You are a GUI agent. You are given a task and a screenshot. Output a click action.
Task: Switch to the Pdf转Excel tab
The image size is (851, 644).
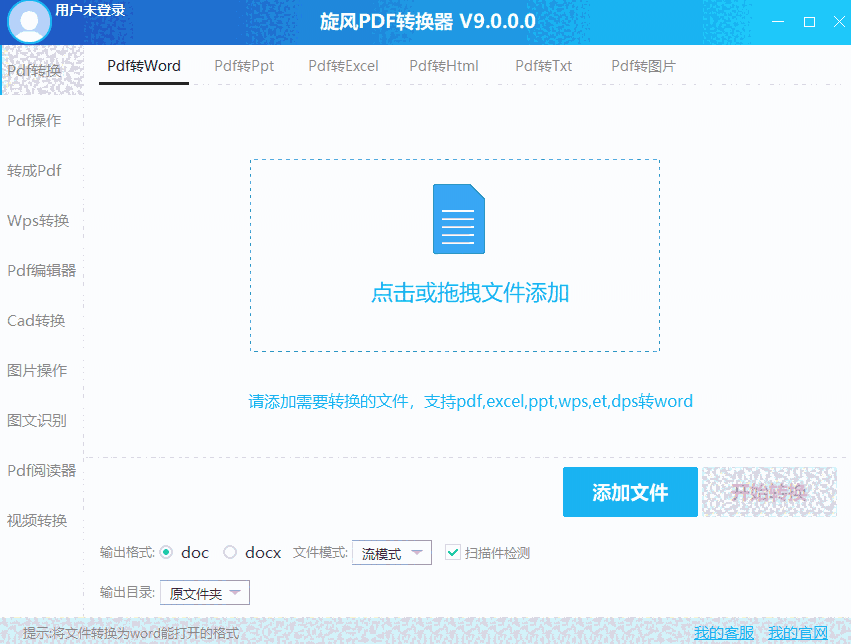tap(343, 66)
